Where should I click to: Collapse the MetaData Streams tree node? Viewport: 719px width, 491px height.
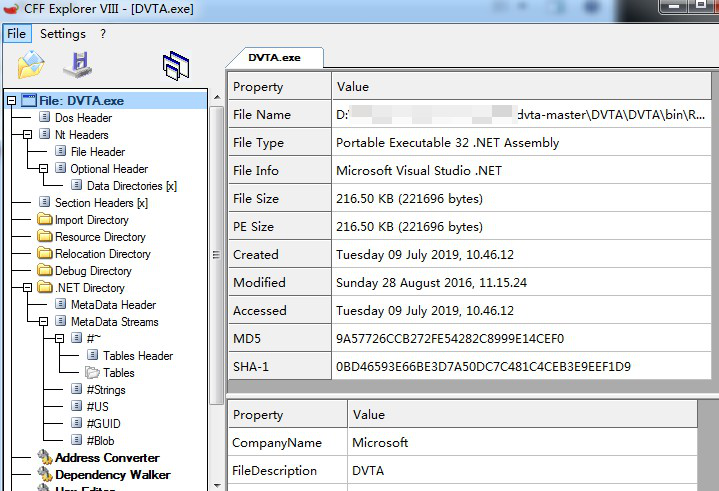(44, 322)
